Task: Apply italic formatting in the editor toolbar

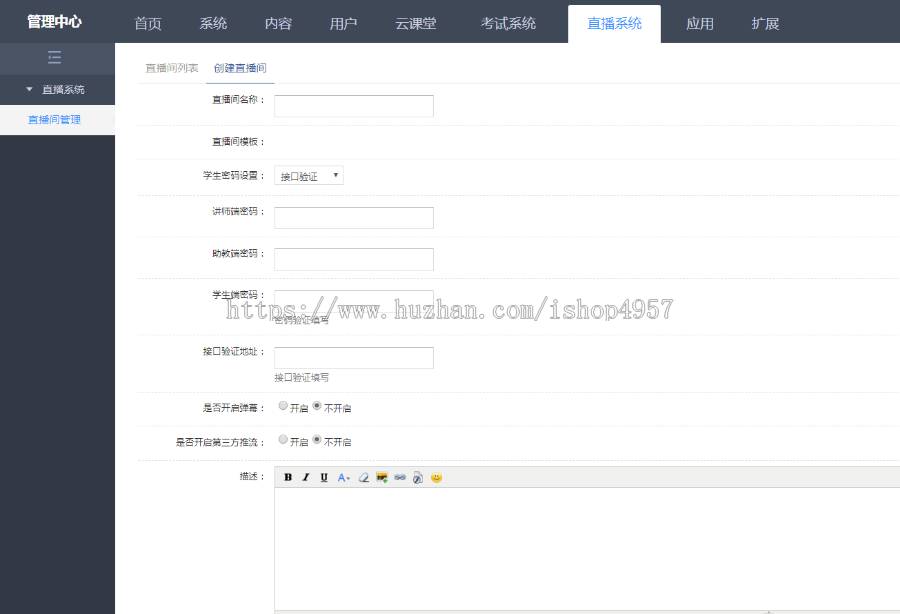Action: pos(306,477)
